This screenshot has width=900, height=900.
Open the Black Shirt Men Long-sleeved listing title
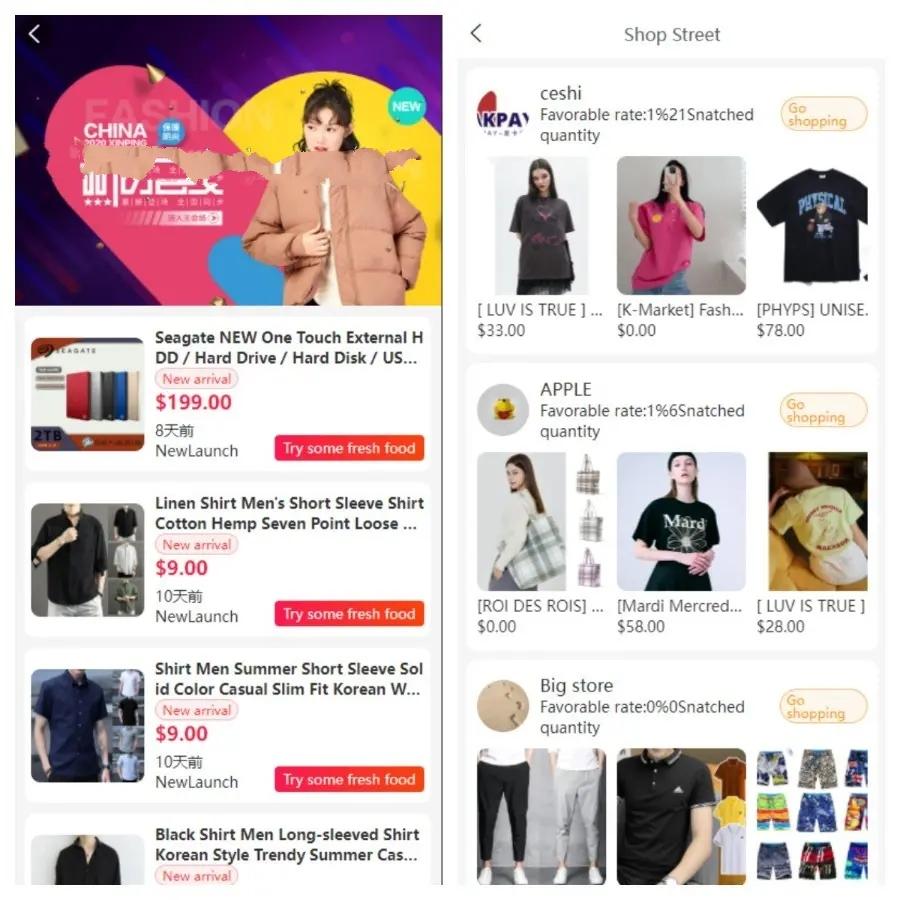[287, 844]
